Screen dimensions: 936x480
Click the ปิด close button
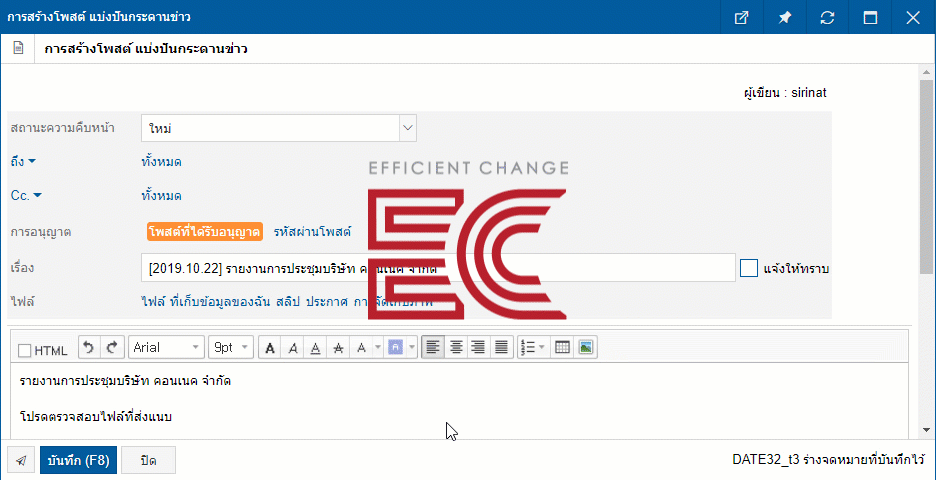coord(149,460)
